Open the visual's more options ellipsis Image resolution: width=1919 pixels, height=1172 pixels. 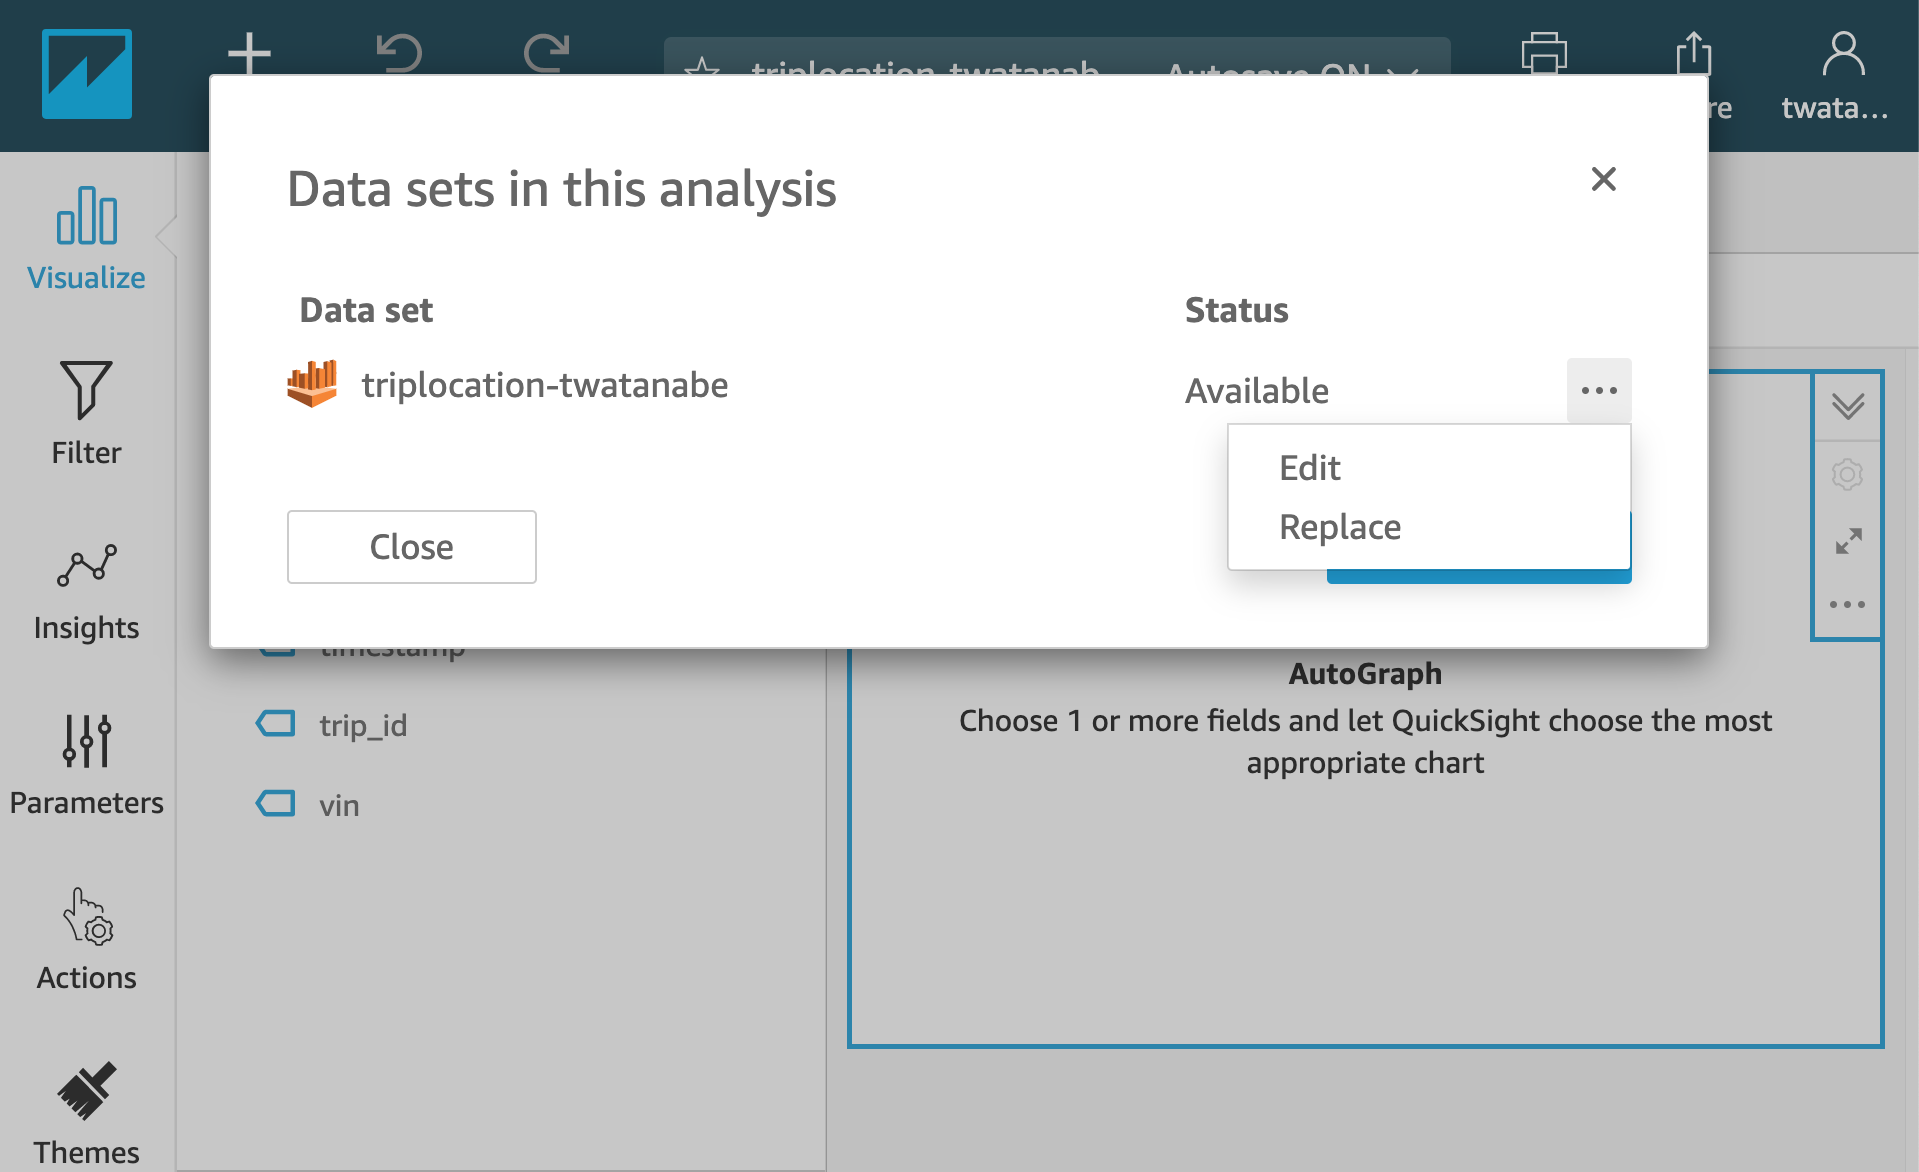(1848, 604)
